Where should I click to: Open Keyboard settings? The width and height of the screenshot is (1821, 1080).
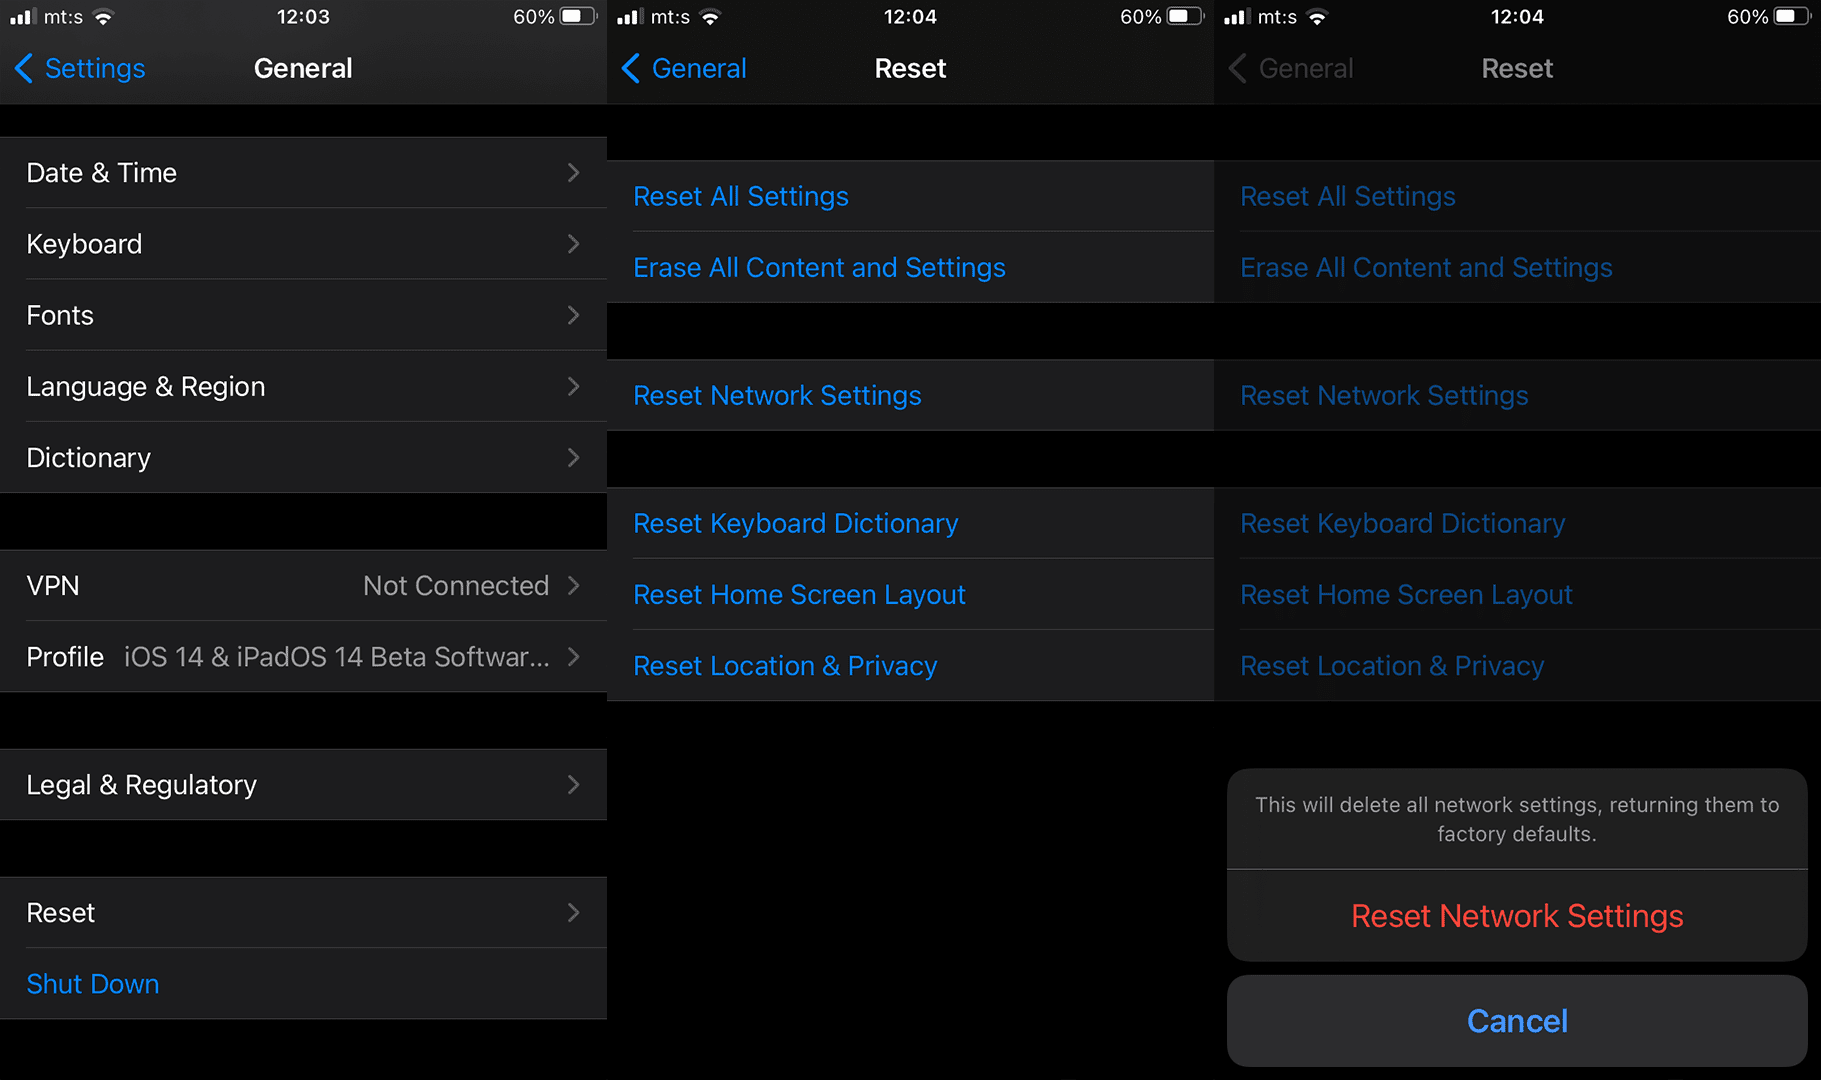(303, 244)
